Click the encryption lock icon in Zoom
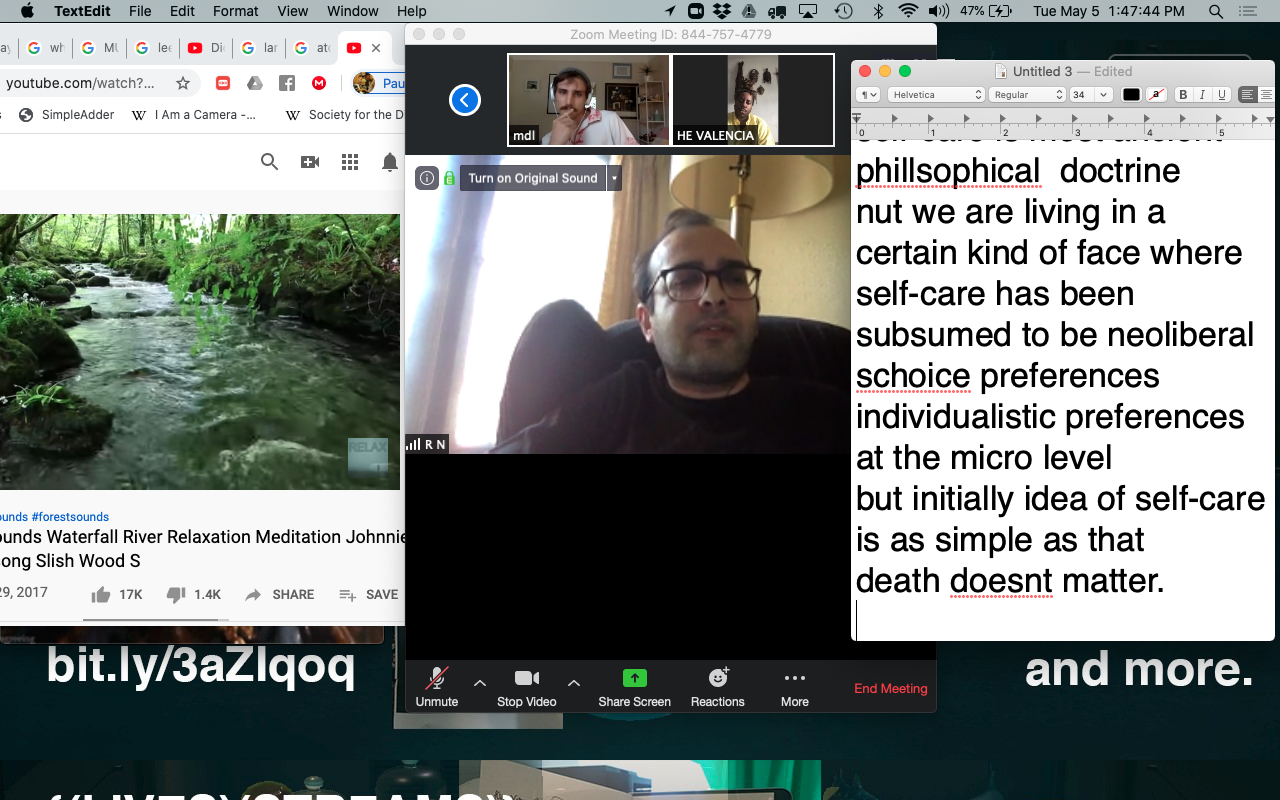Screen dimensions: 1280x800 447,177
